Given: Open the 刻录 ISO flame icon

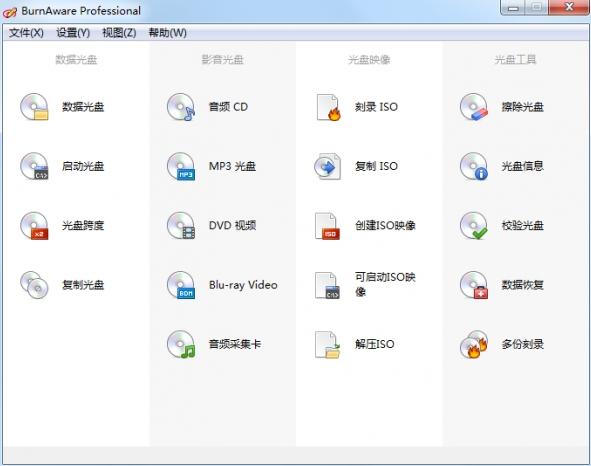Looking at the screenshot, I should (328, 107).
